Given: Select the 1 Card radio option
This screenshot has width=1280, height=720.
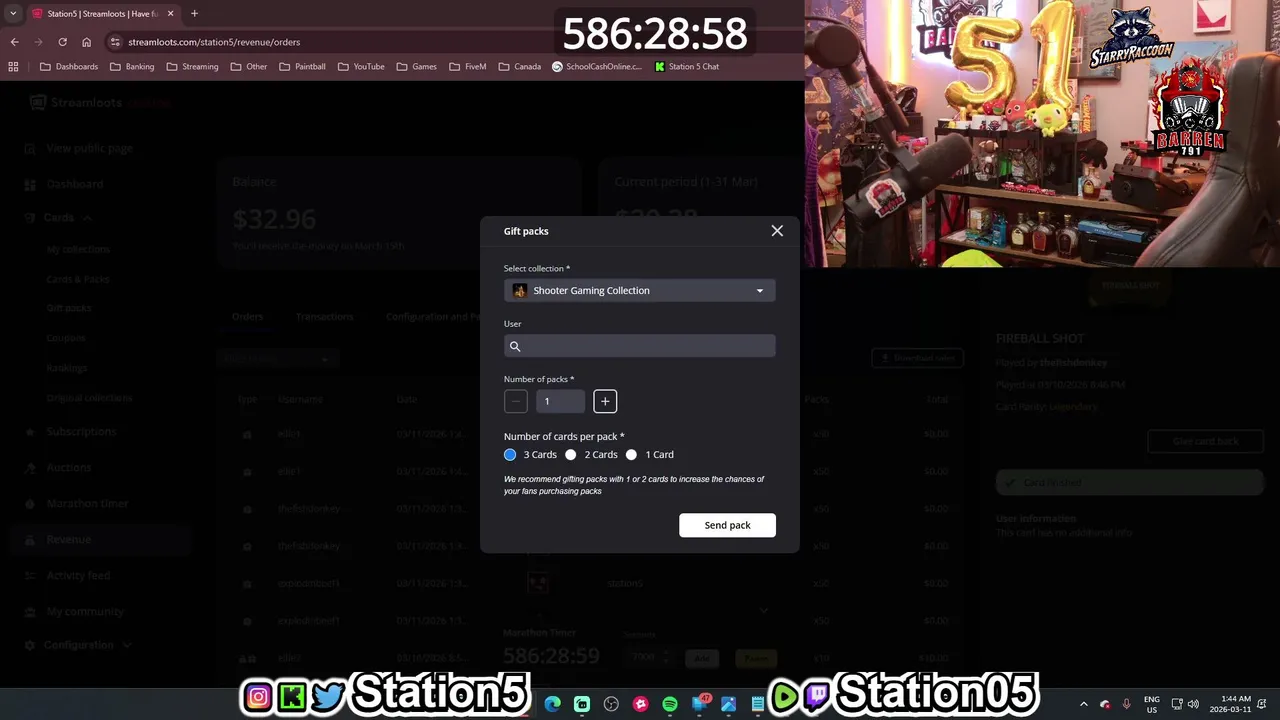Looking at the screenshot, I should tap(631, 455).
